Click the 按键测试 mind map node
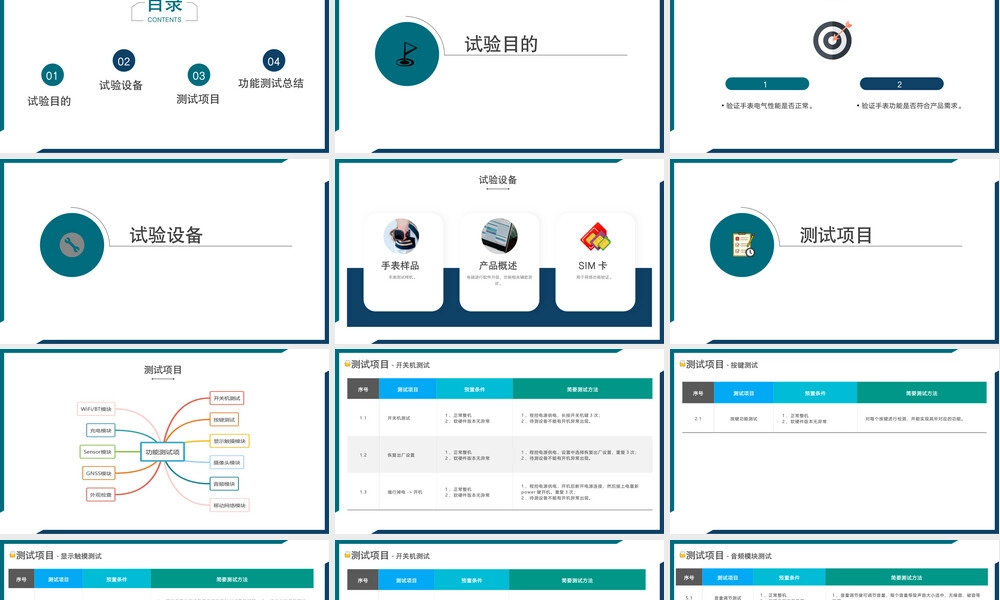Viewport: 1000px width, 600px height. click(224, 420)
